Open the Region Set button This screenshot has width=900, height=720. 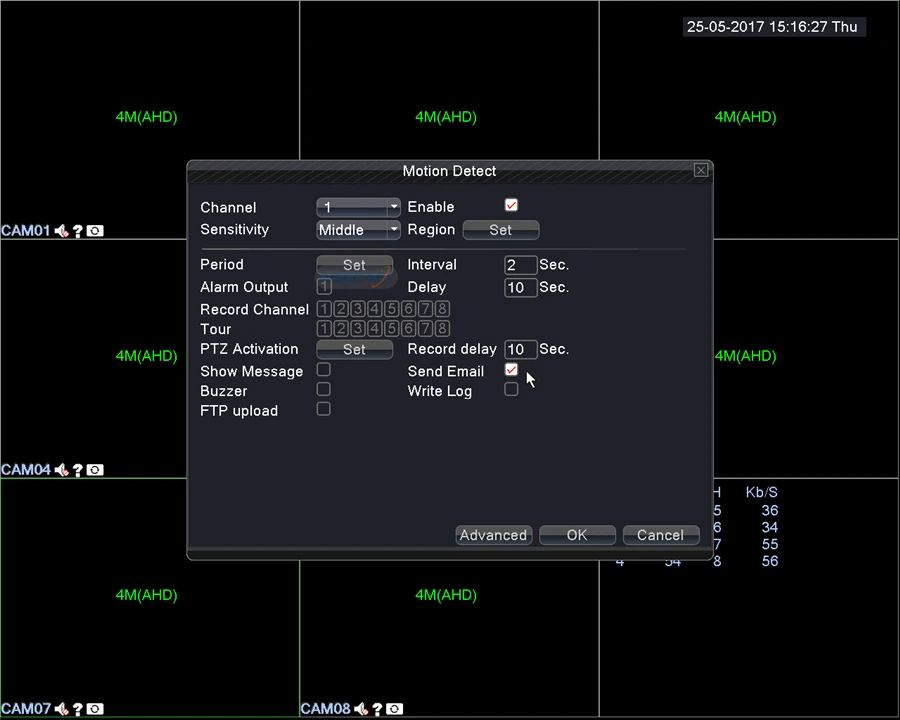pyautogui.click(x=500, y=230)
